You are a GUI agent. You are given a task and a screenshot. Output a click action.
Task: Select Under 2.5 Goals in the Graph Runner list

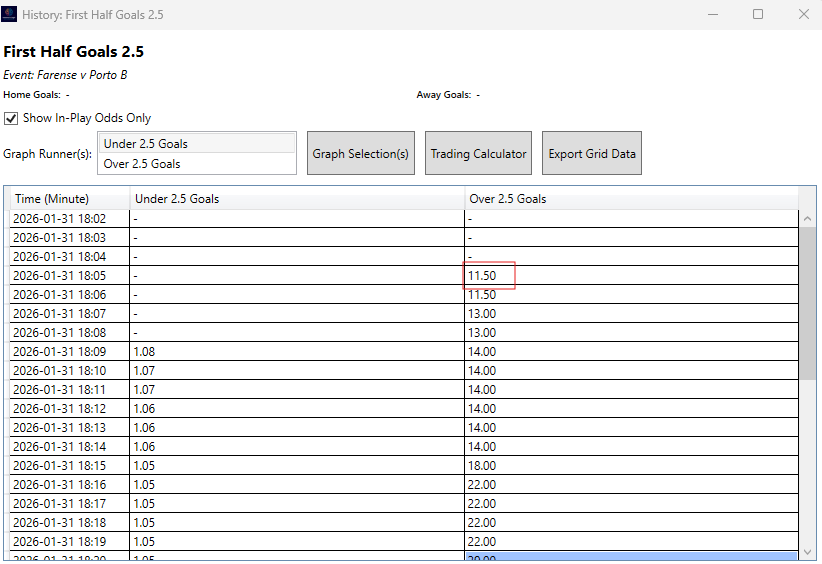[196, 144]
